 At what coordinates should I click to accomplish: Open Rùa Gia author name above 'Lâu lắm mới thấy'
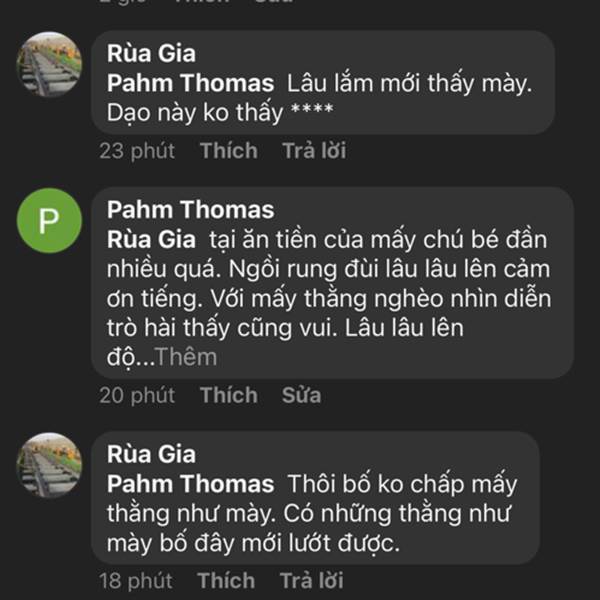point(152,53)
